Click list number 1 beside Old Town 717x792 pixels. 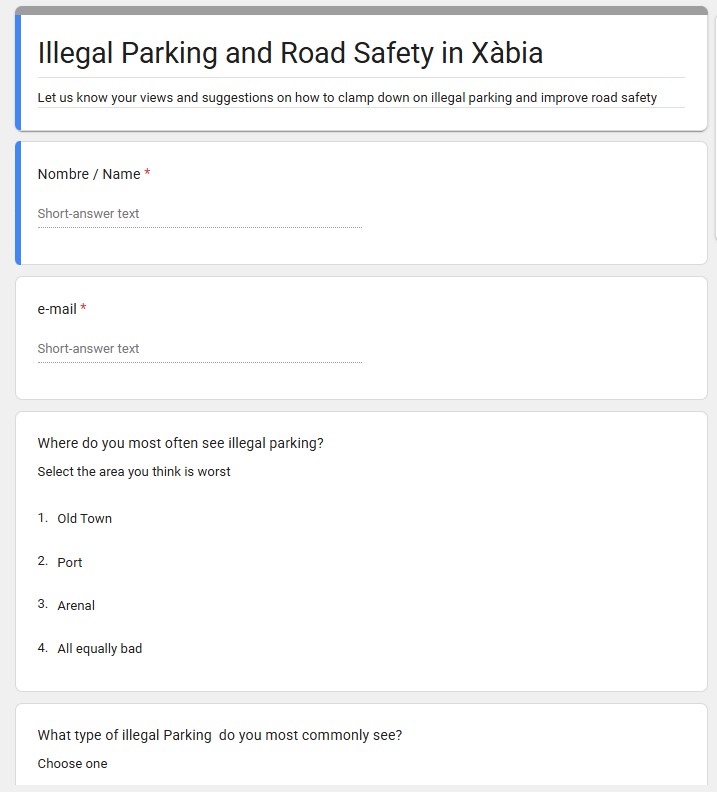click(x=43, y=518)
